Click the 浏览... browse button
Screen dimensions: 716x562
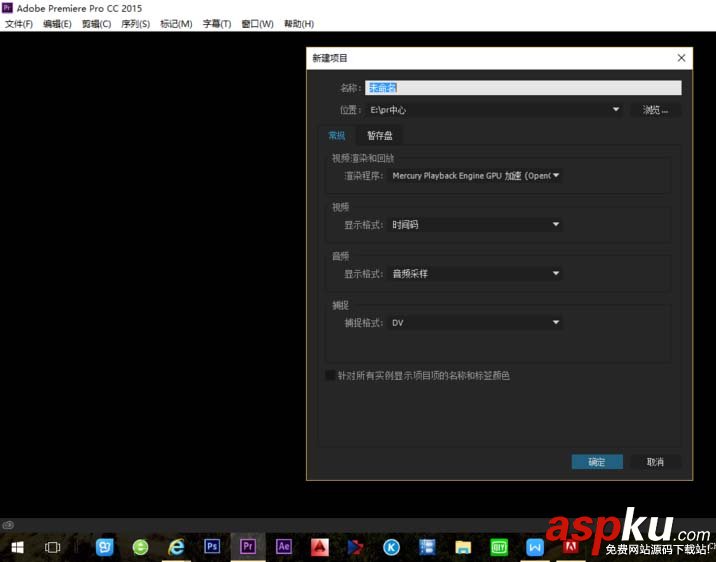(655, 110)
